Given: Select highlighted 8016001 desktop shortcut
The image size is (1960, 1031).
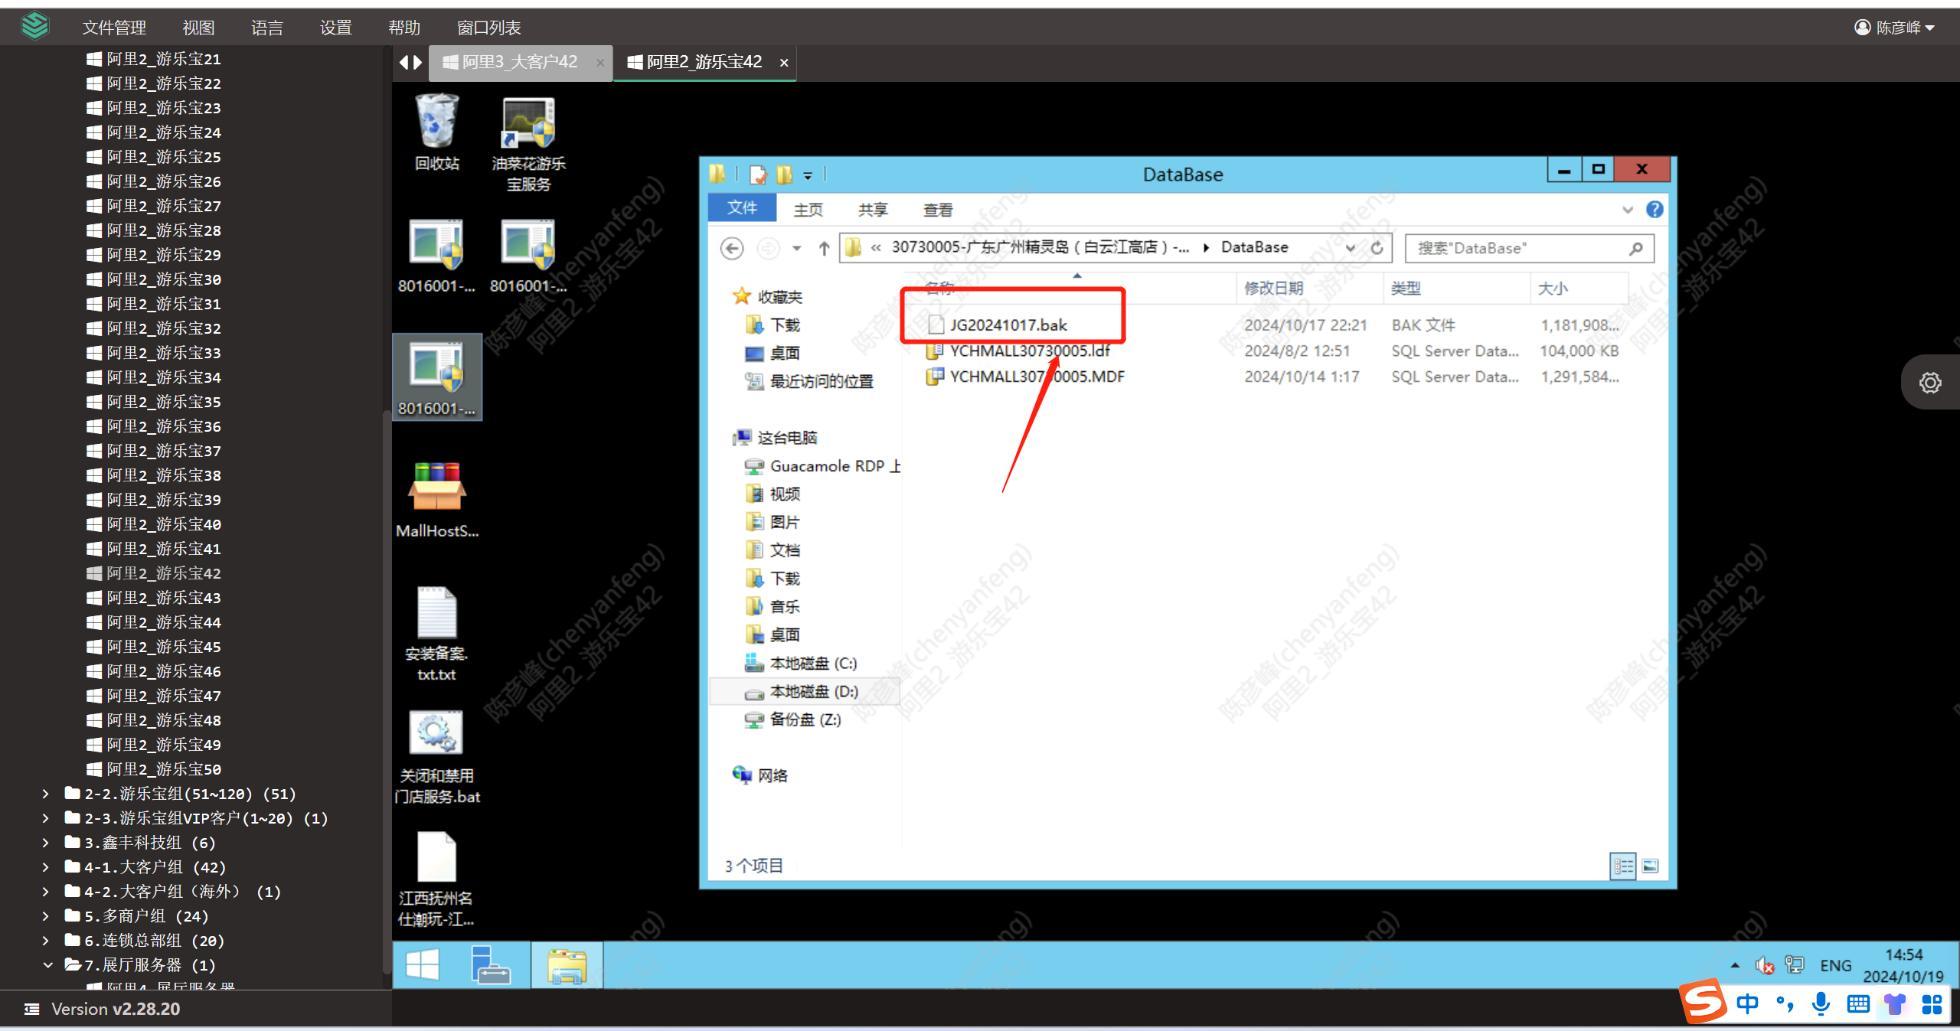Looking at the screenshot, I should pos(437,377).
